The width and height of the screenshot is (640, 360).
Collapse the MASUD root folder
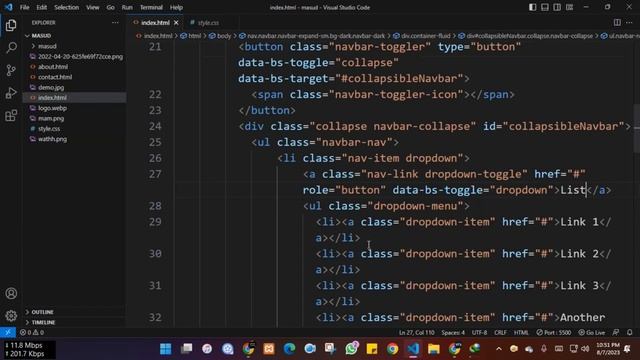tap(41, 36)
